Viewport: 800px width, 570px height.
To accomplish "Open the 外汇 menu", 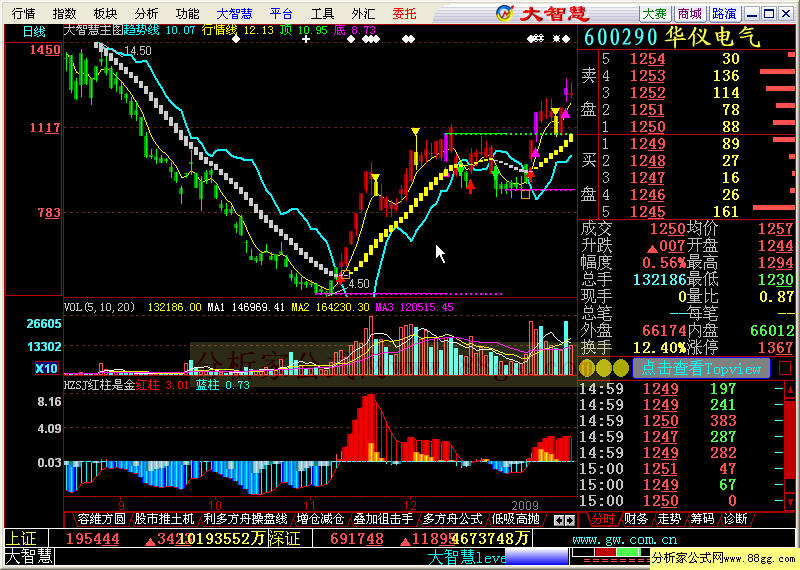I will 363,13.
